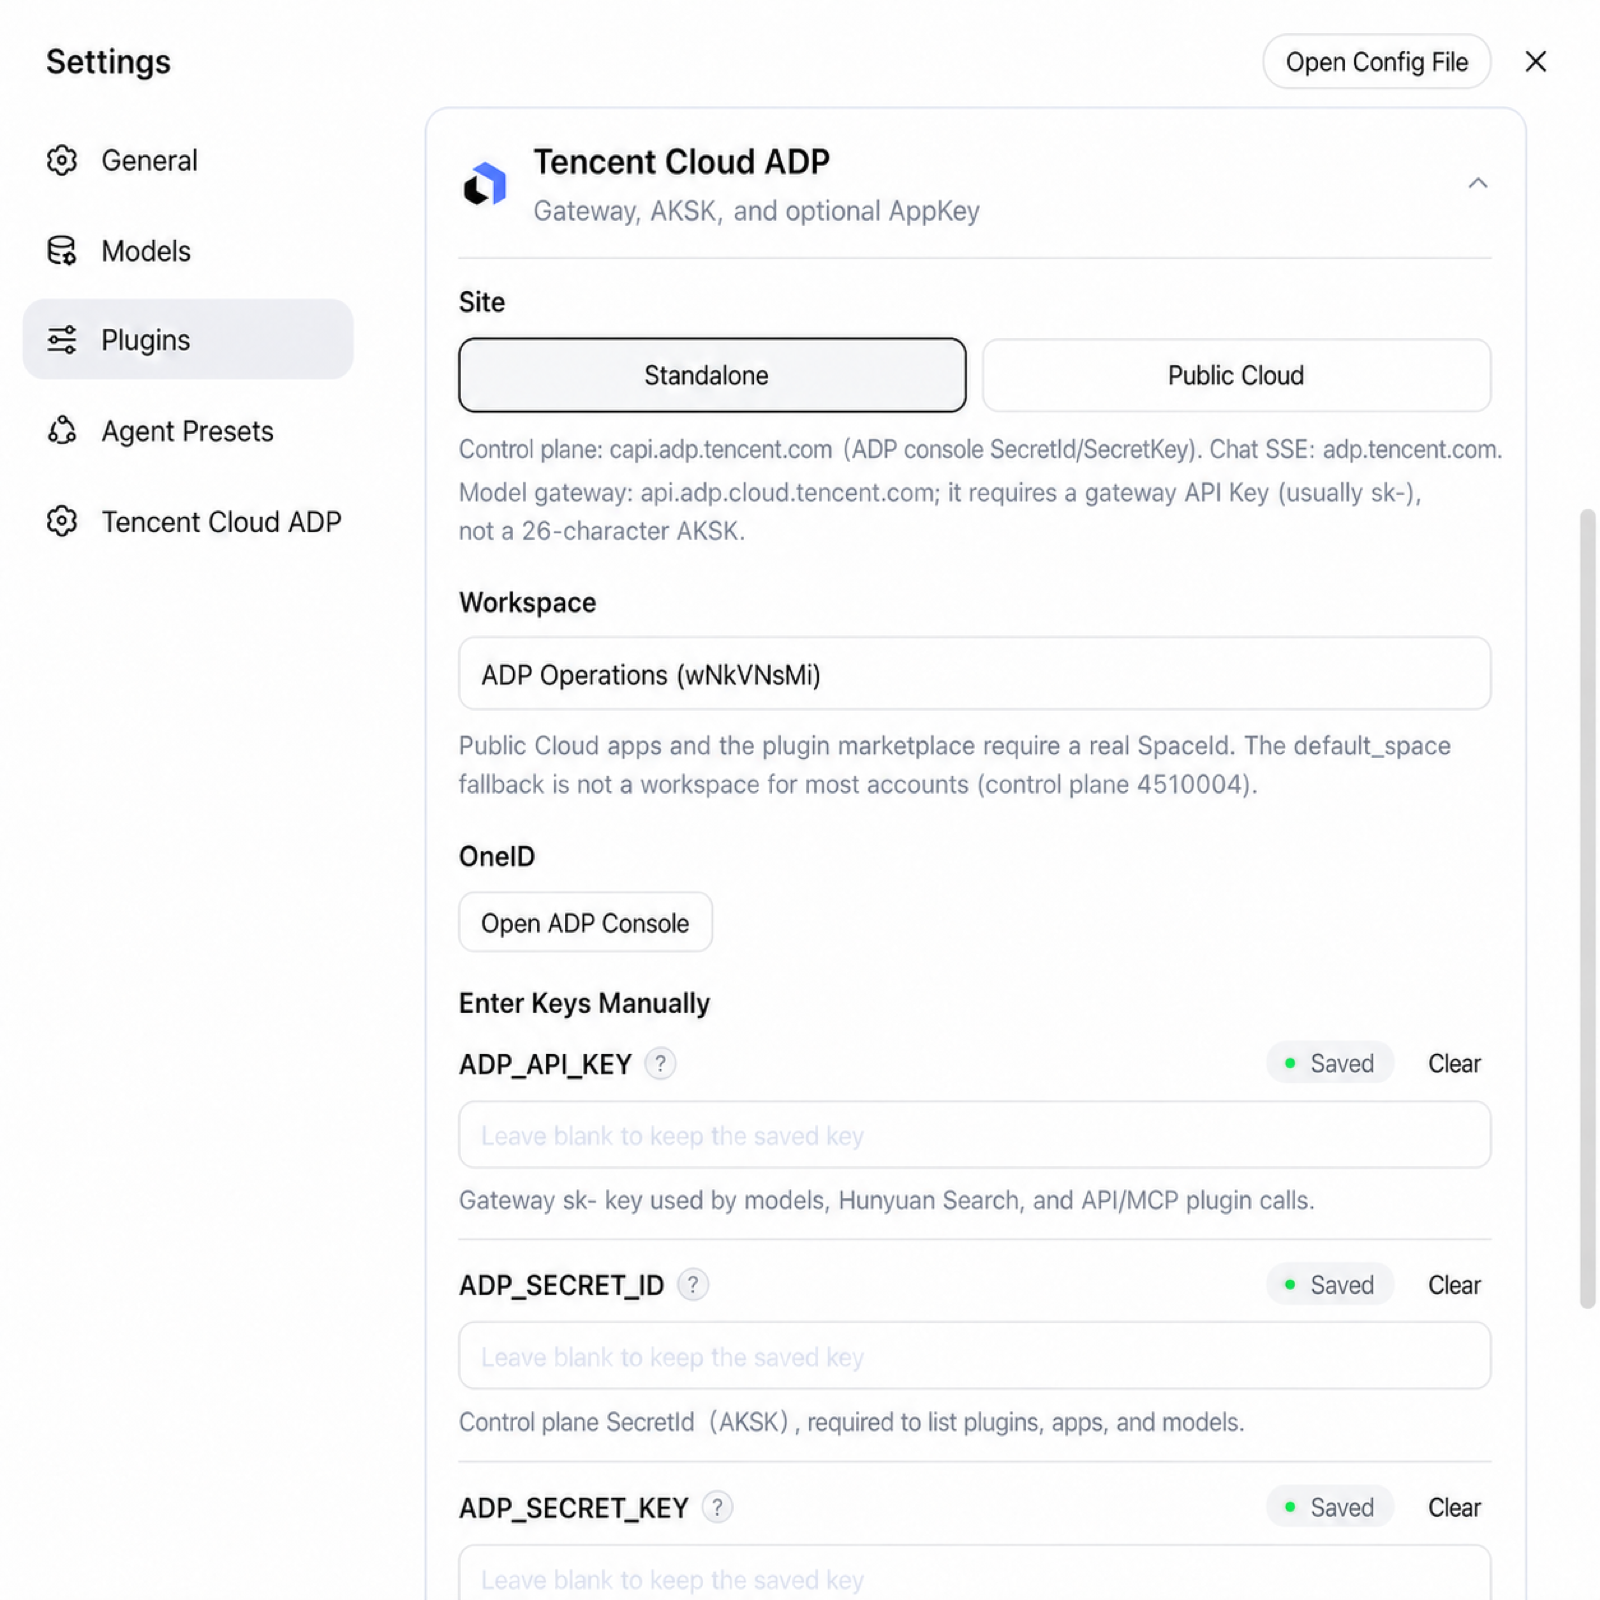Click the Settings title text

point(108,62)
